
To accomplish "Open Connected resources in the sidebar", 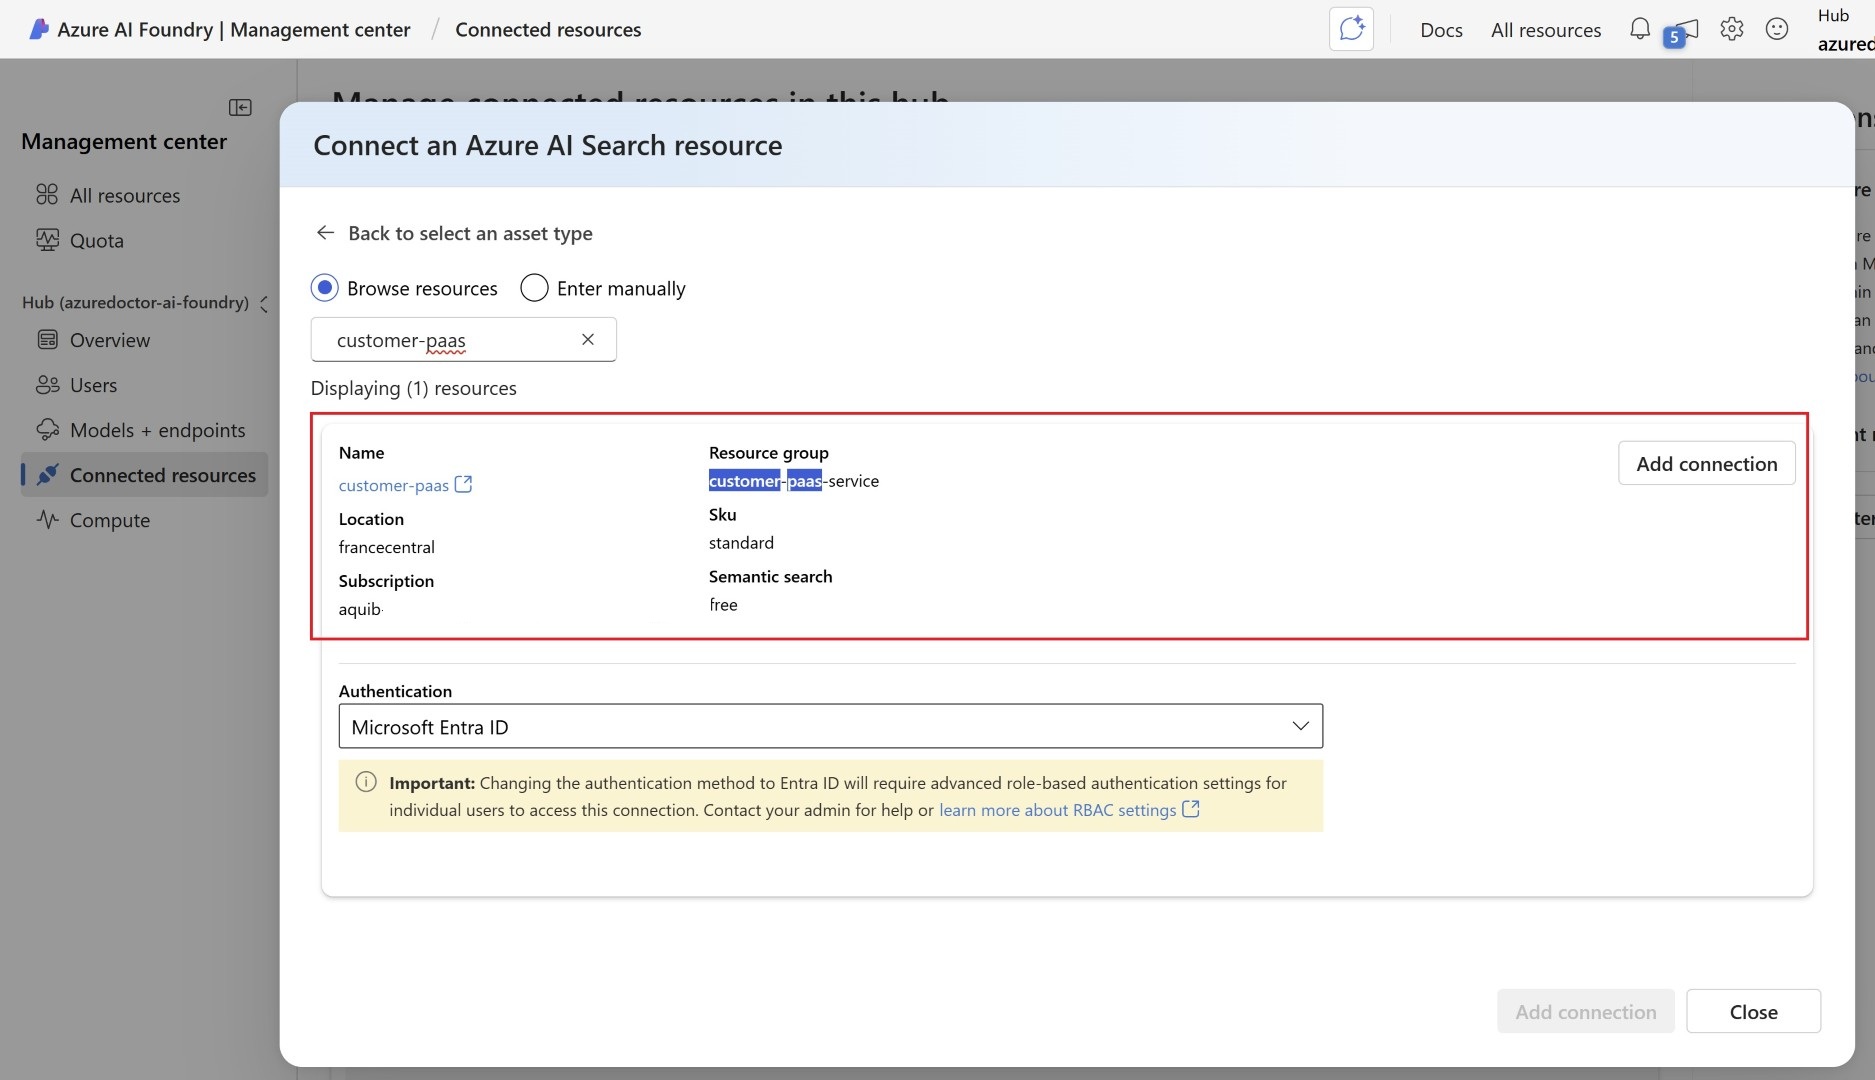I will point(145,475).
